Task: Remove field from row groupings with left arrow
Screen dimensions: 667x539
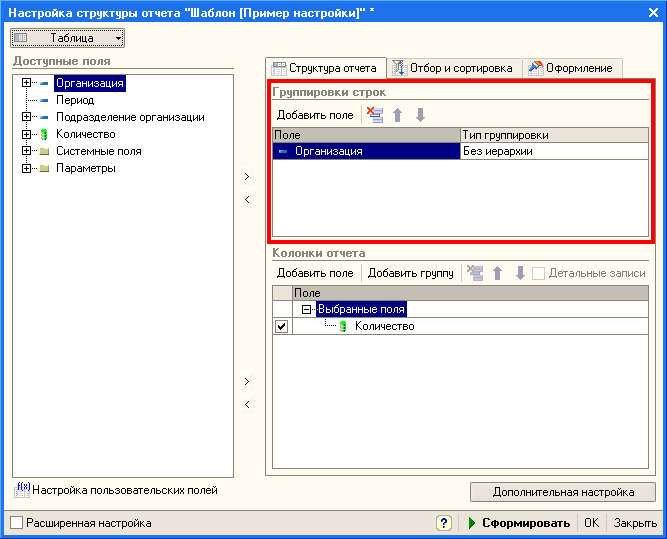Action: 248,200
